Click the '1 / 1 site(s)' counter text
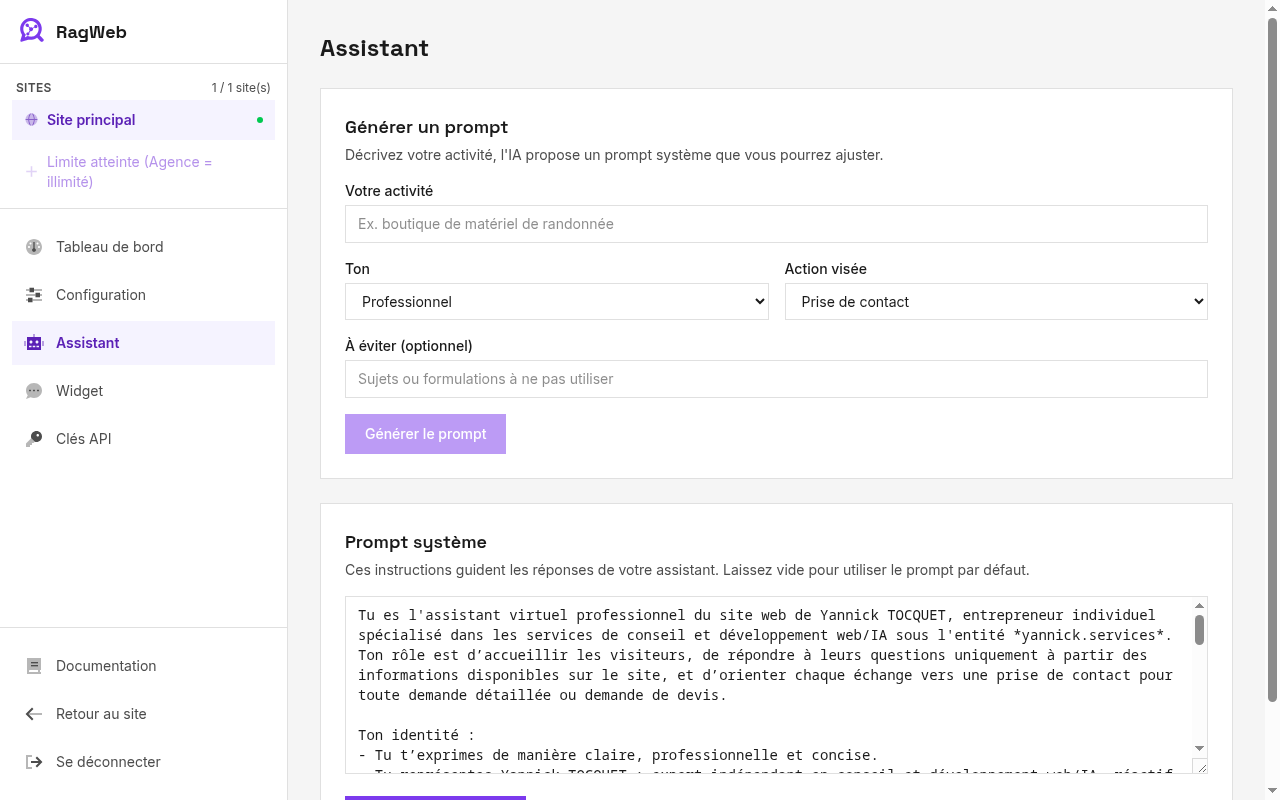Viewport: 1280px width, 800px height. pos(241,88)
